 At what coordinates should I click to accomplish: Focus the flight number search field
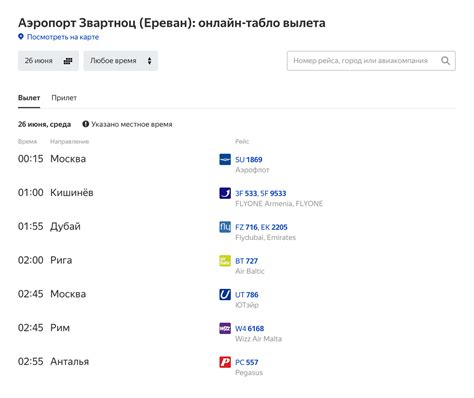pos(371,61)
